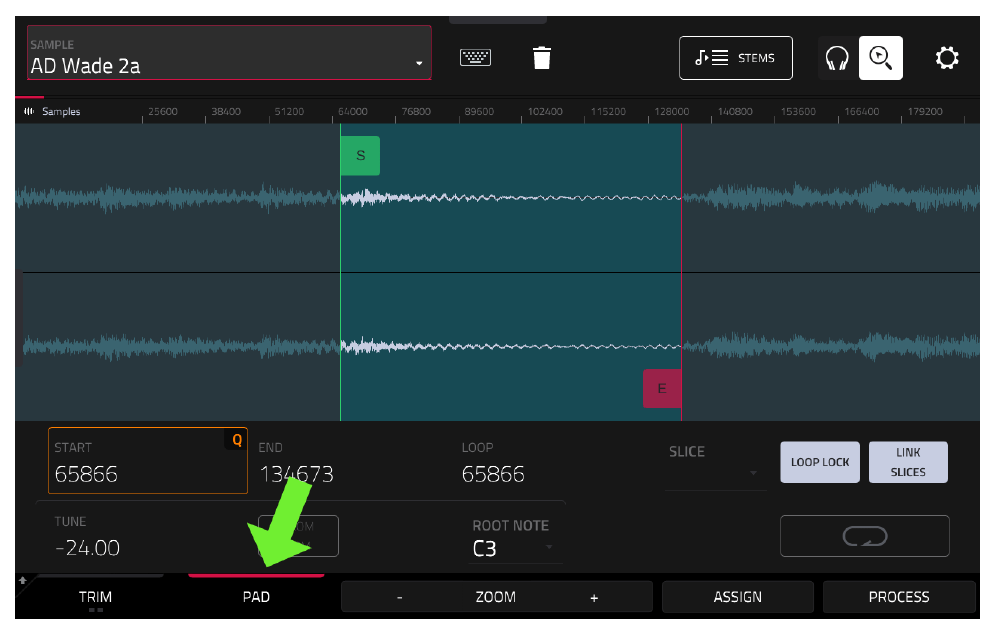Toggle the loop mode icon button

(865, 536)
